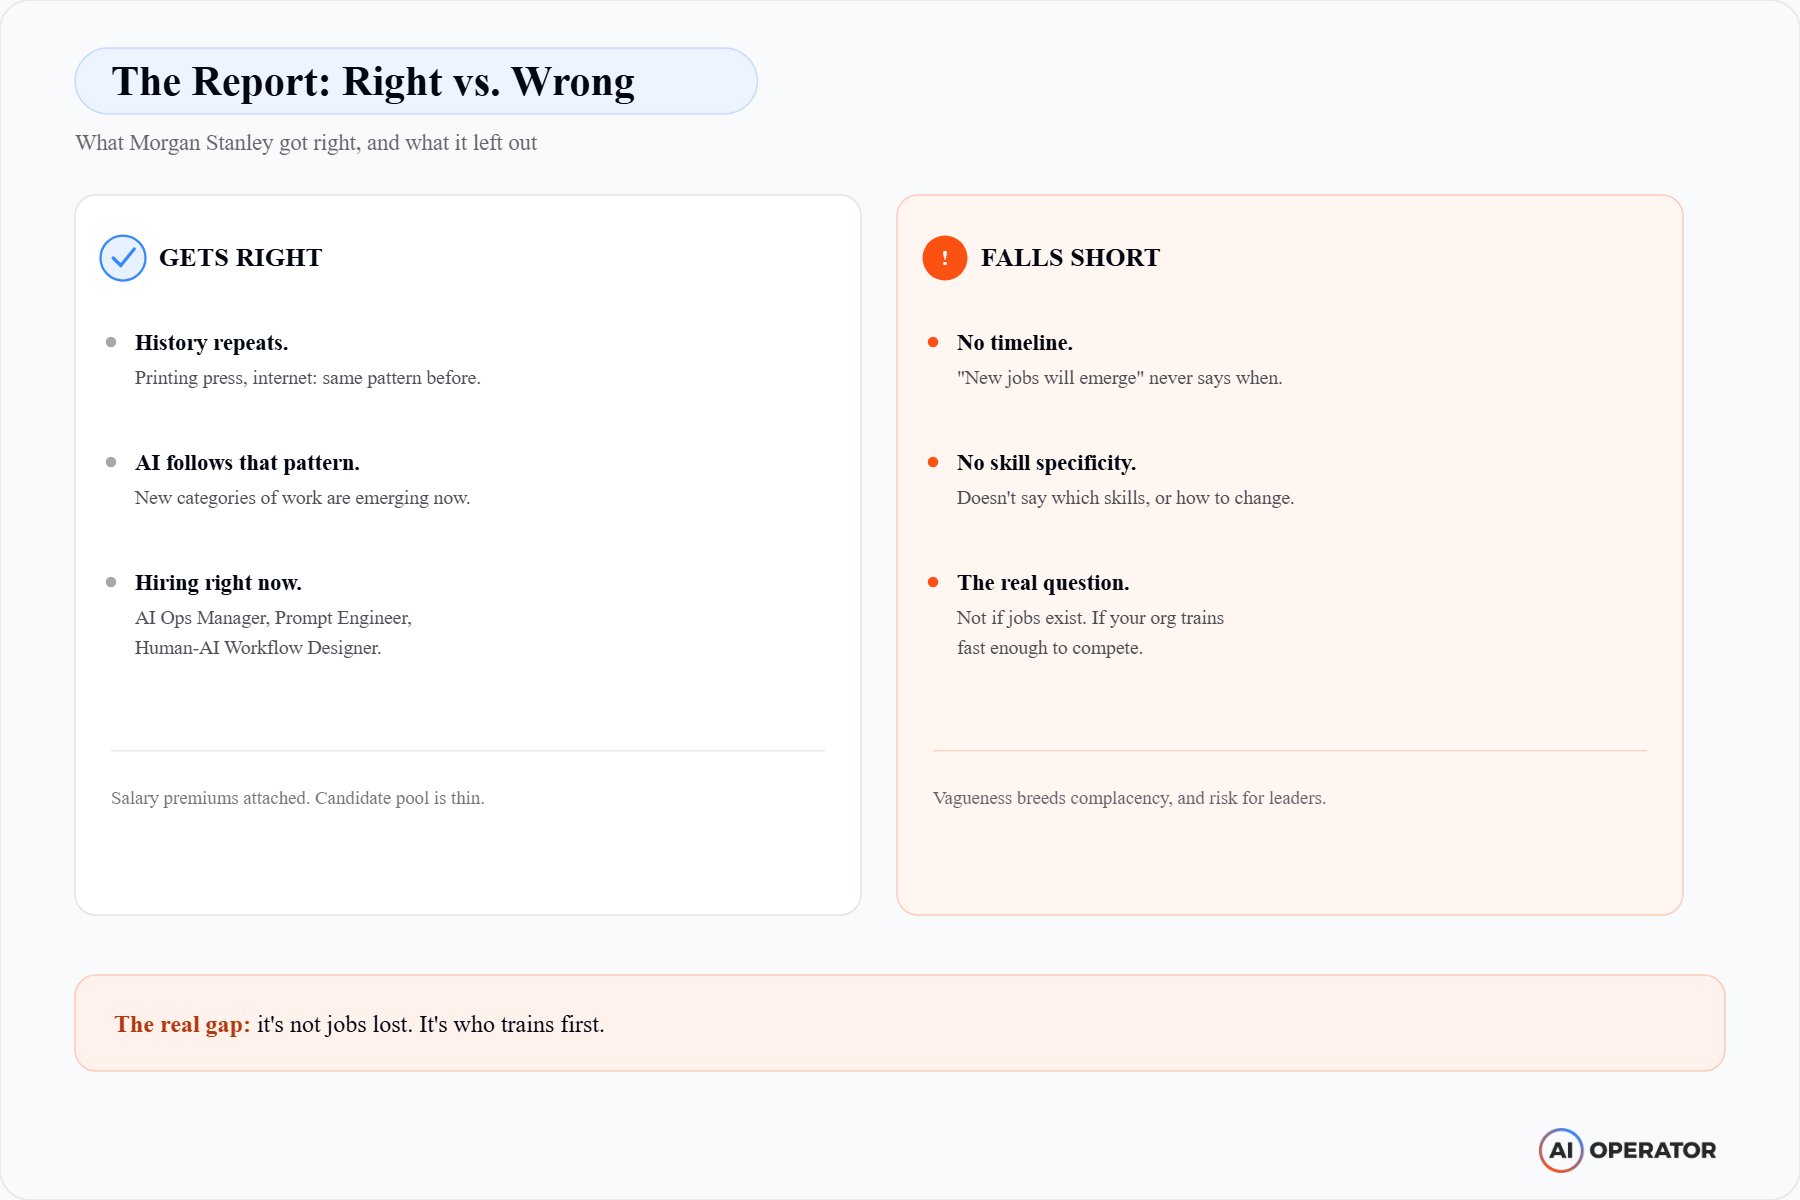Image resolution: width=1800 pixels, height=1200 pixels.
Task: Click the Human-AI Workflow Designer text
Action: (x=258, y=648)
